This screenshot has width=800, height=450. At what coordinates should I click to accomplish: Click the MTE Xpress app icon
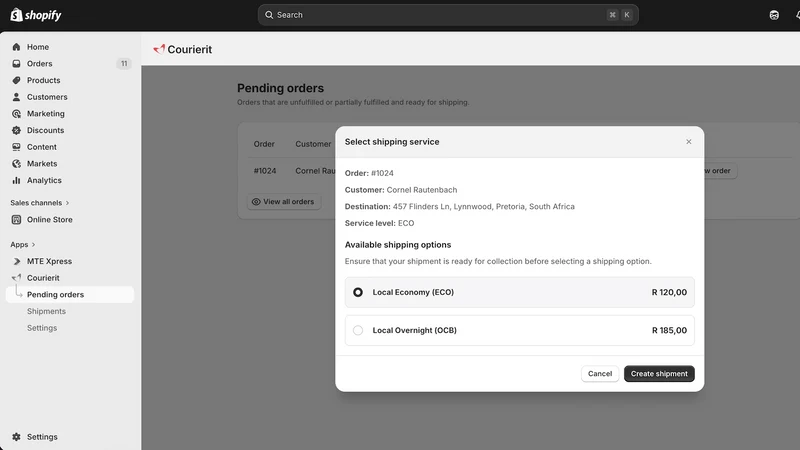[x=16, y=261]
